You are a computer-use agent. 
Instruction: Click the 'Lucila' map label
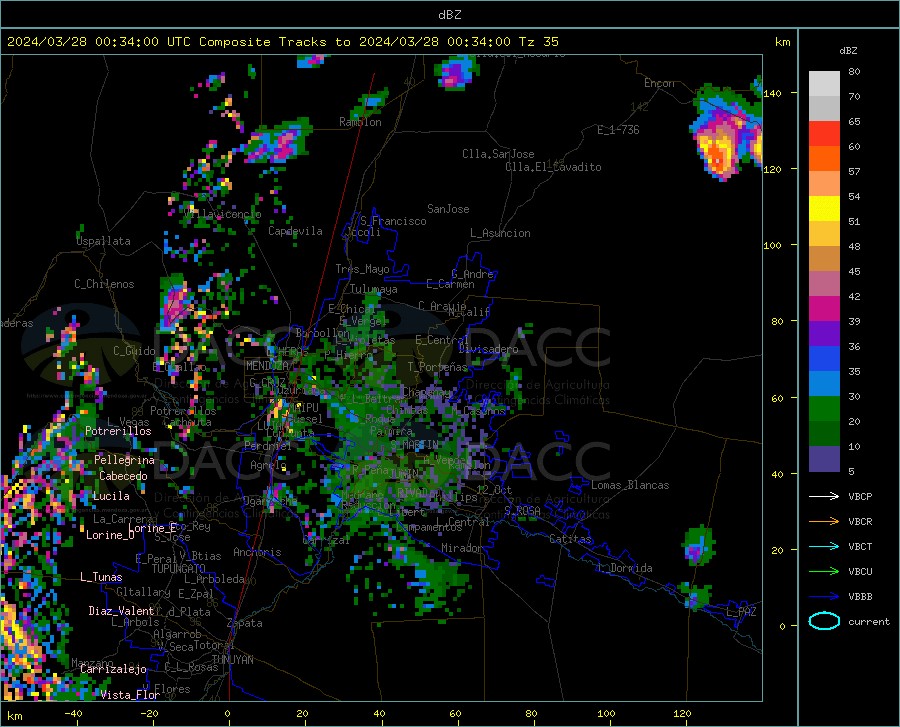[x=111, y=496]
